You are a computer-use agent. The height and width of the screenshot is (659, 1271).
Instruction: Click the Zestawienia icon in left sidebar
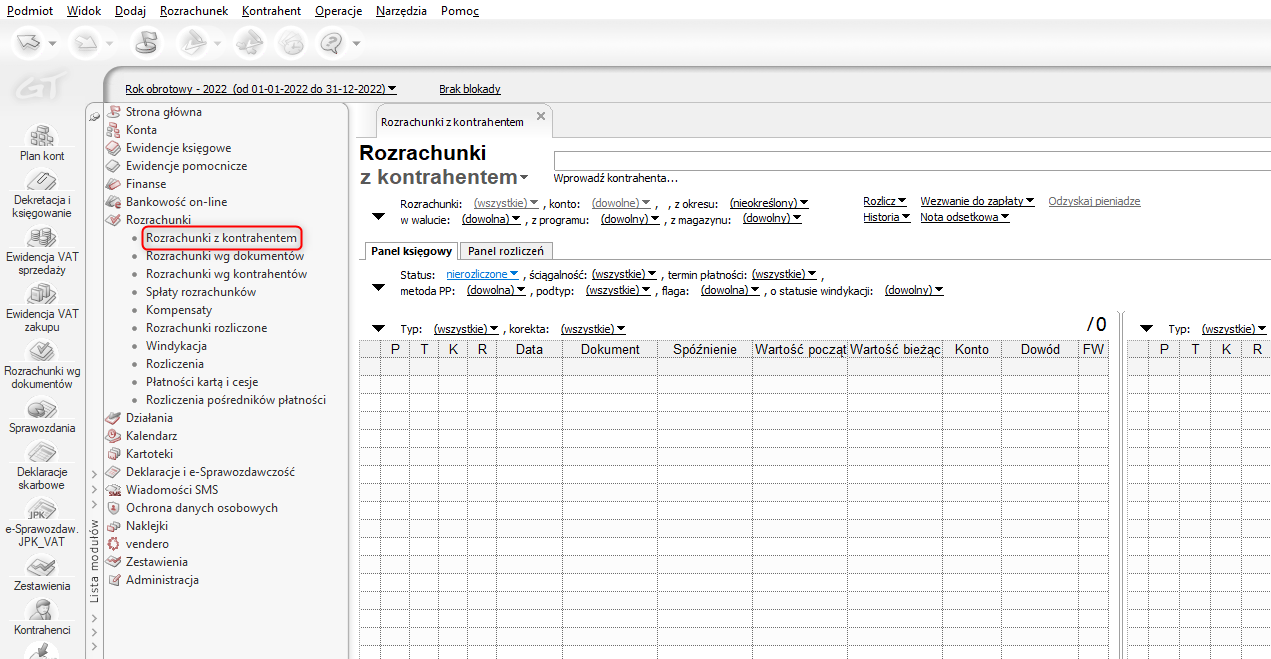(42, 568)
